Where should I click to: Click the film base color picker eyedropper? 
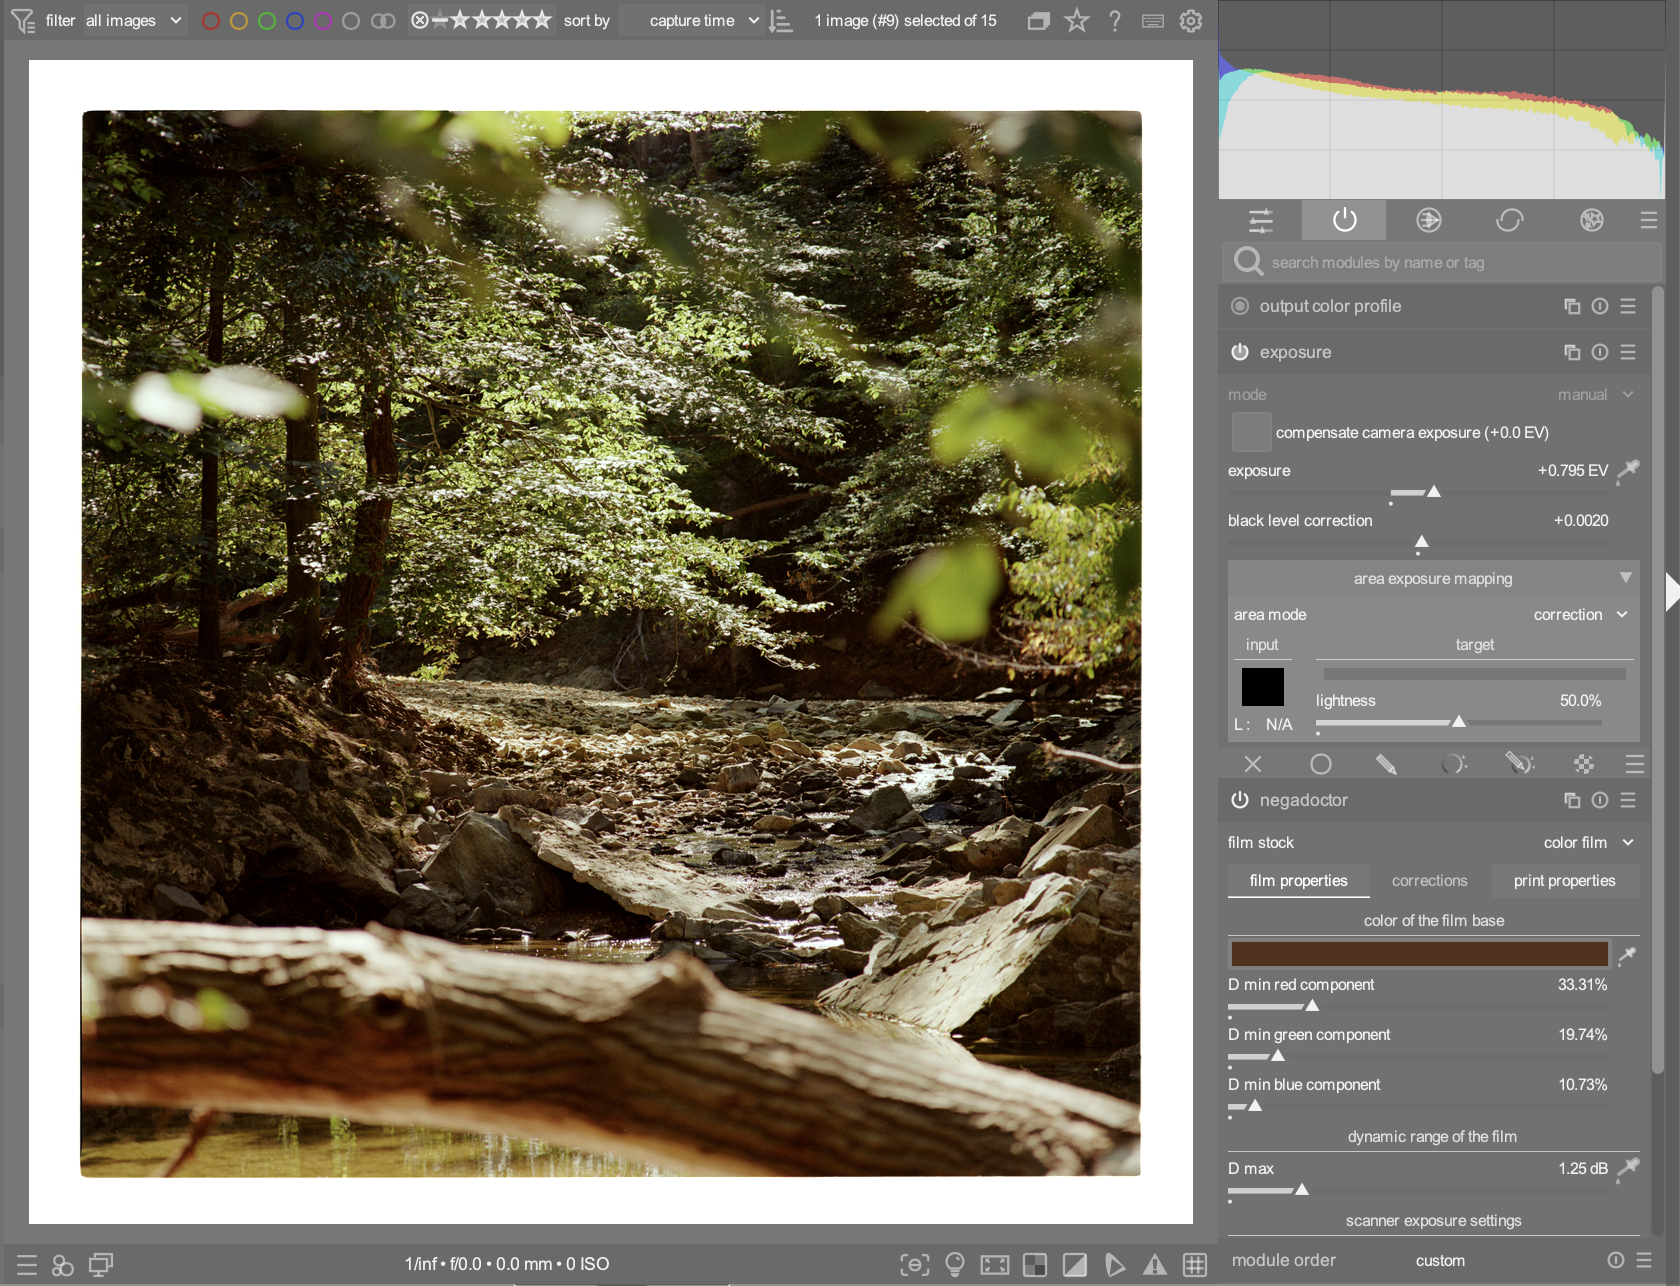point(1627,955)
